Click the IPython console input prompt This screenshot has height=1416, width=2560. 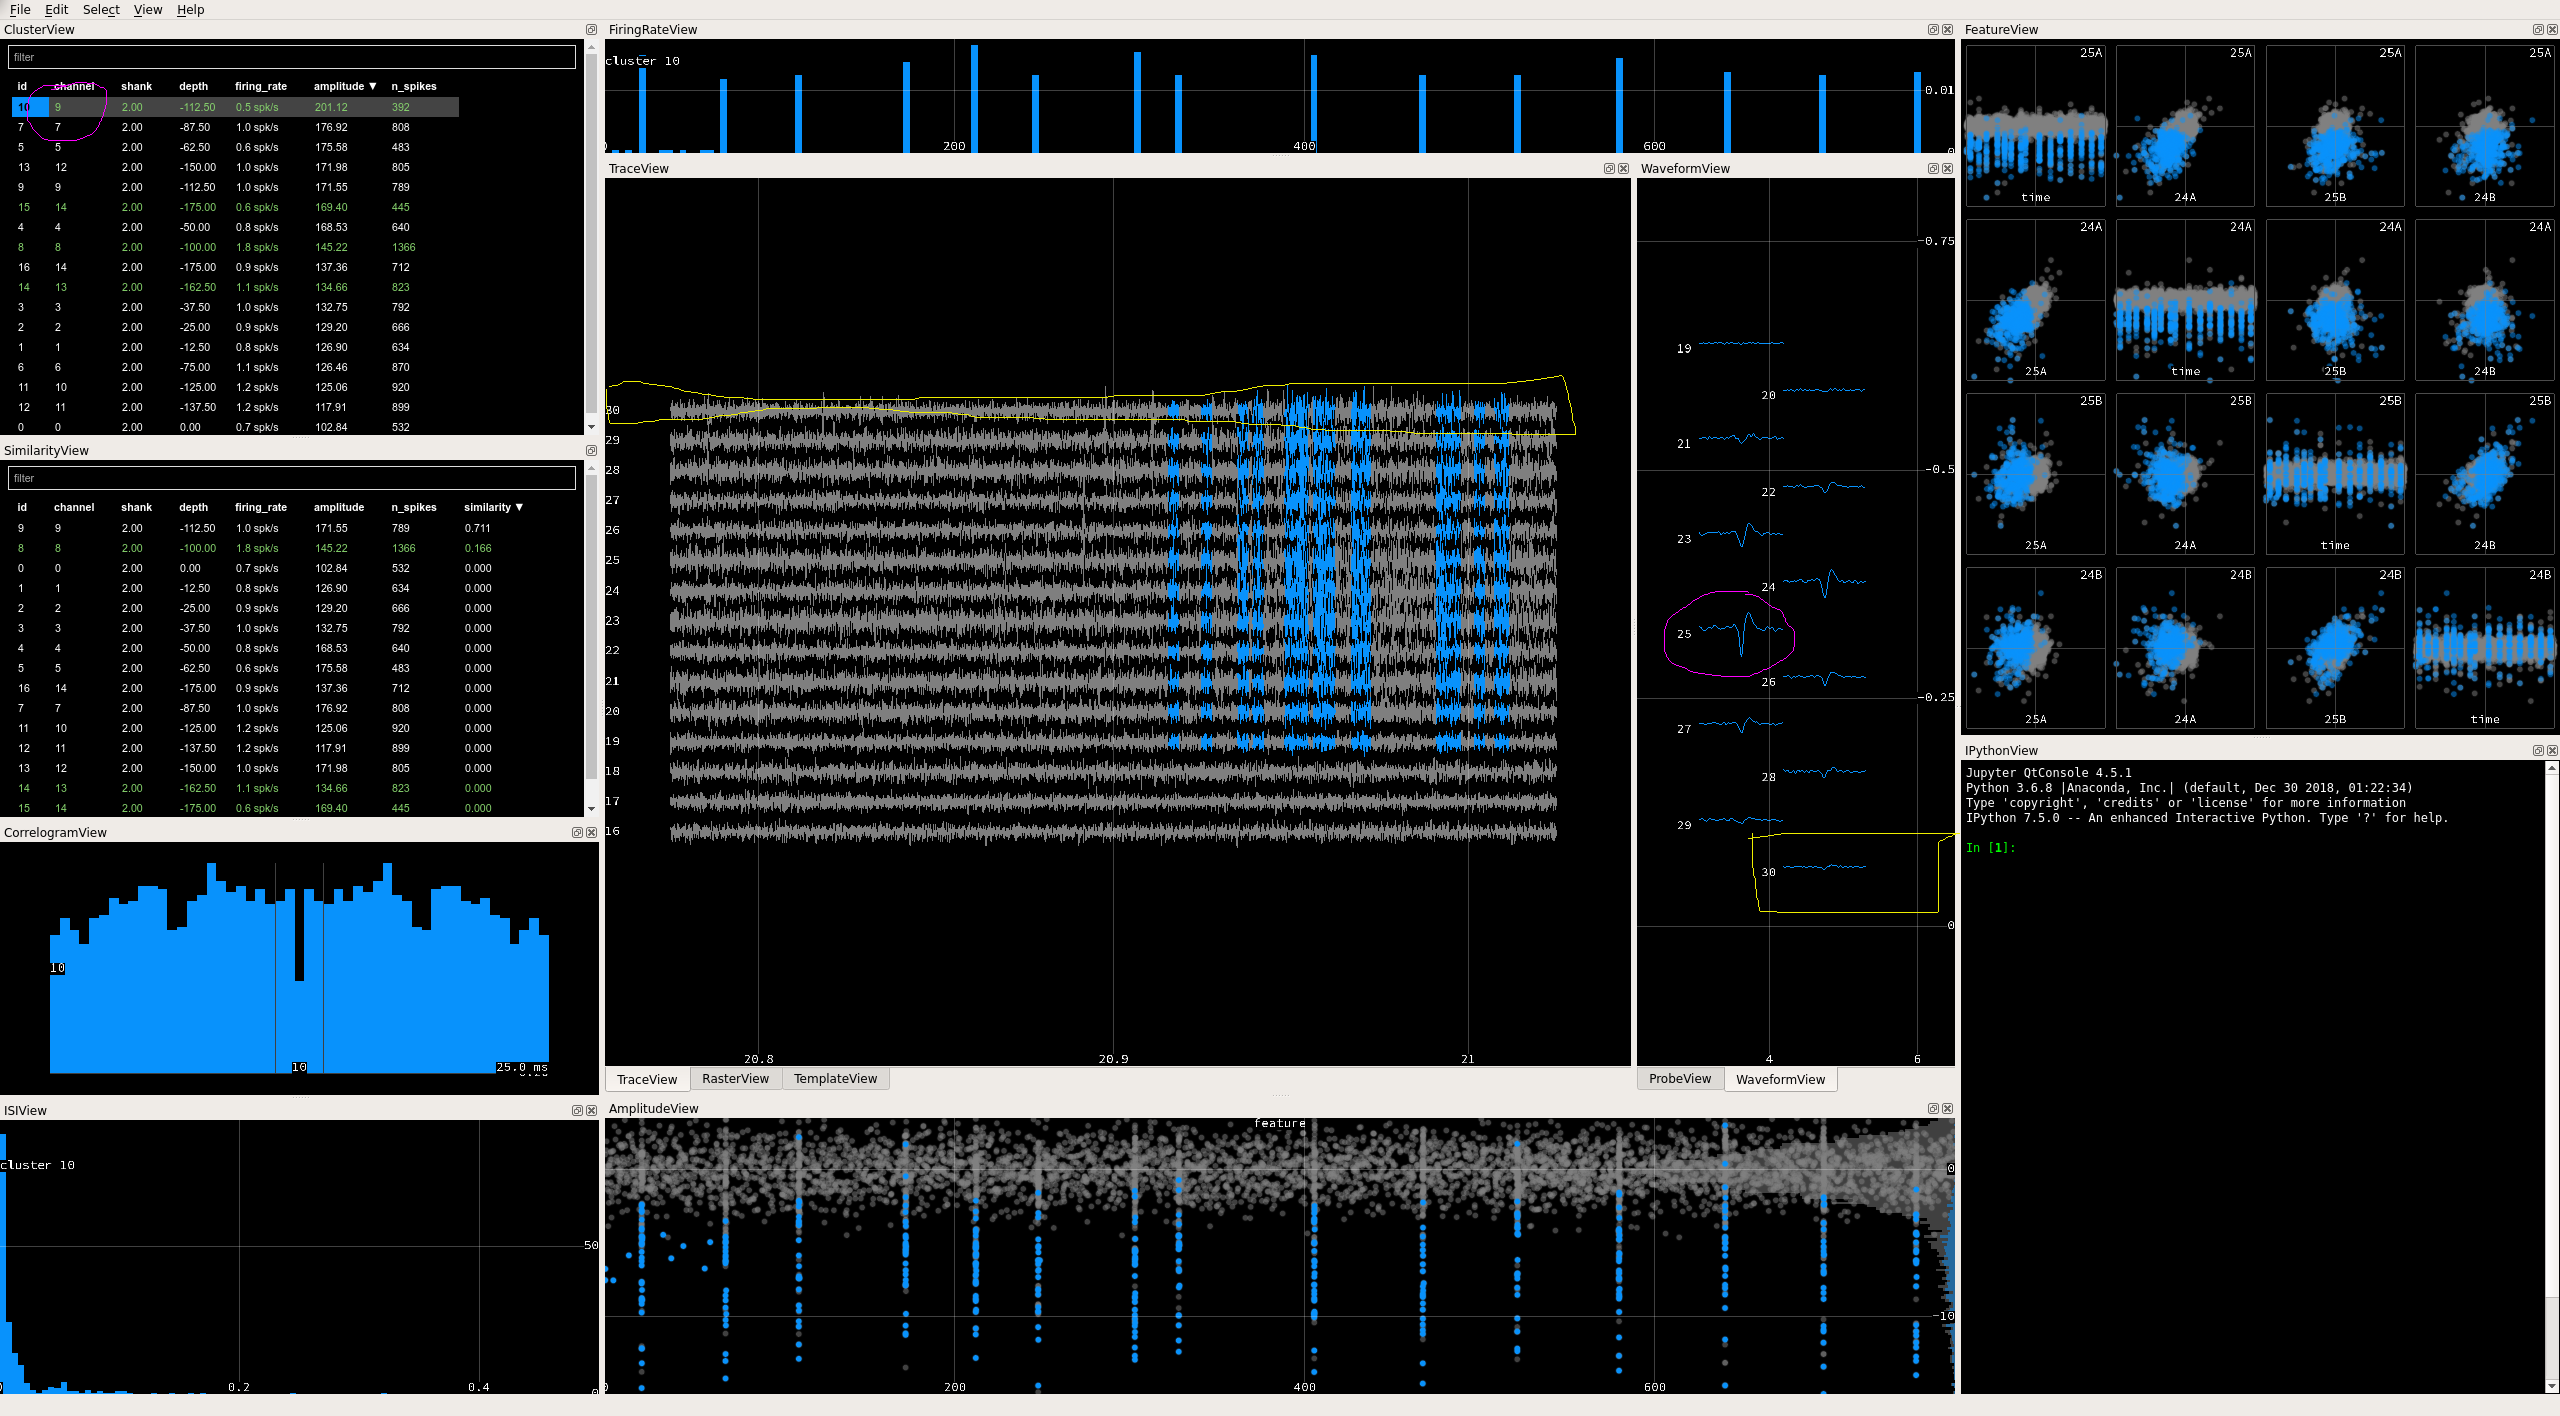2100,847
